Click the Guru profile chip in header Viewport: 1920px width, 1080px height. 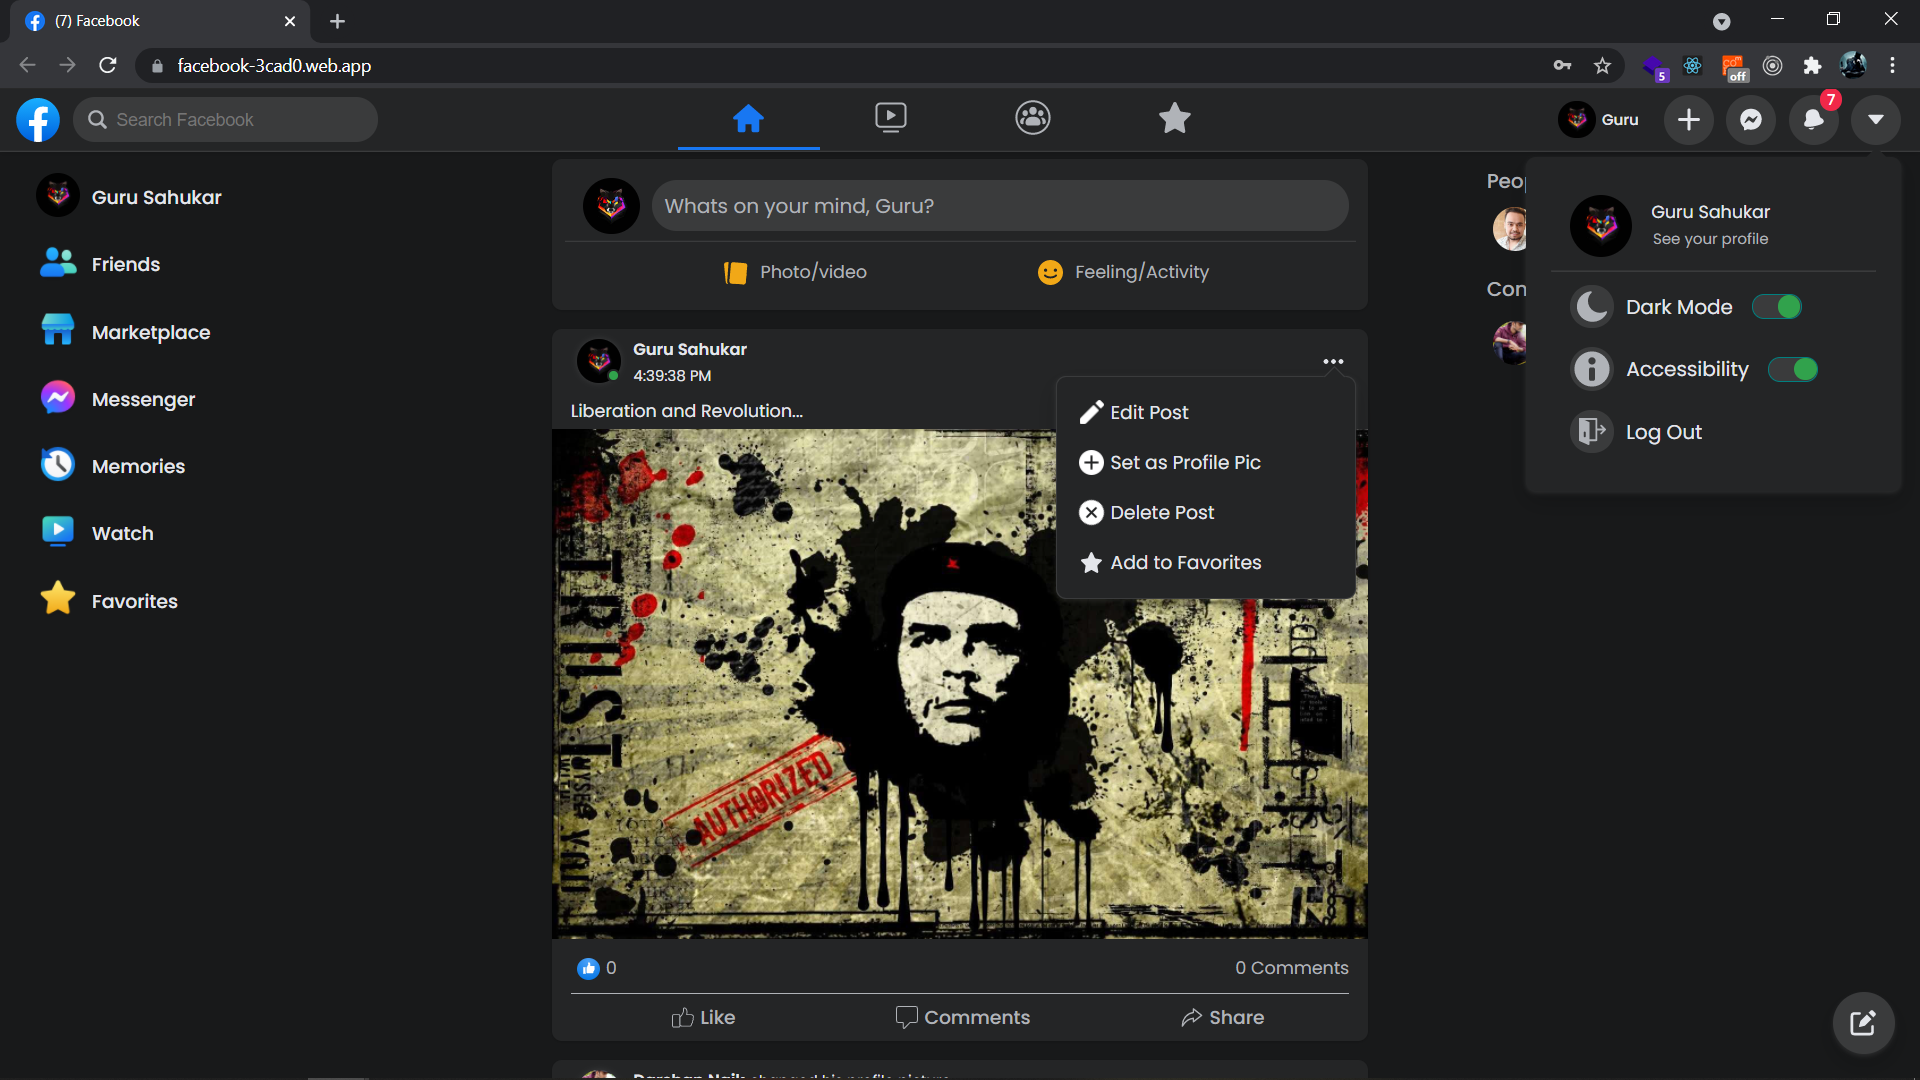click(1599, 120)
